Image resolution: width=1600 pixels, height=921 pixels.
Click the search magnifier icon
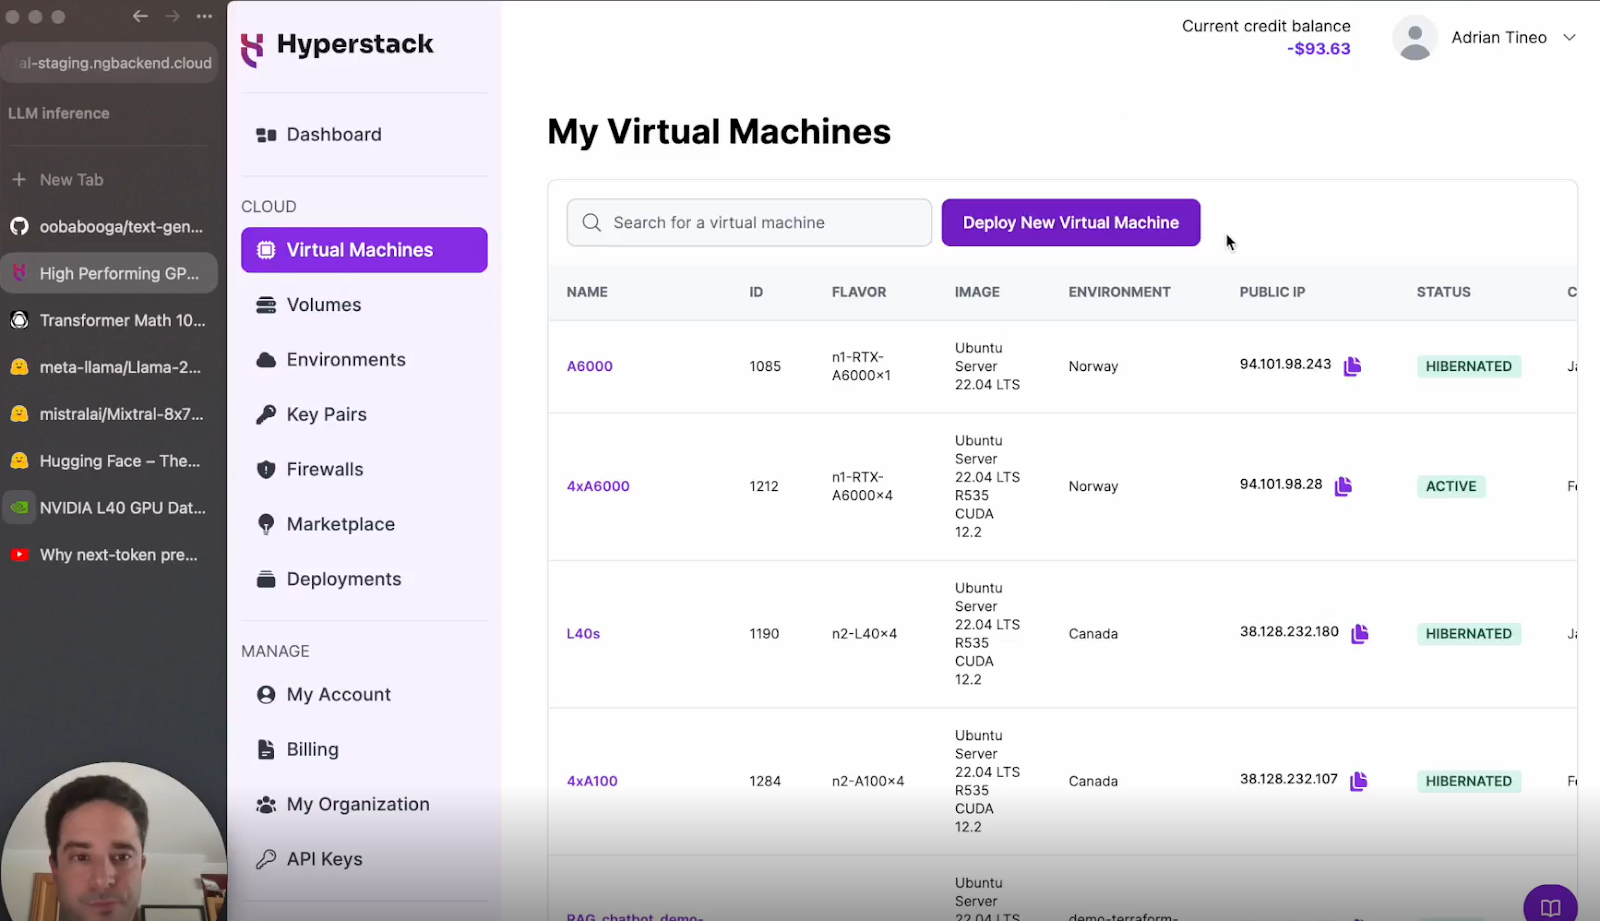[592, 223]
